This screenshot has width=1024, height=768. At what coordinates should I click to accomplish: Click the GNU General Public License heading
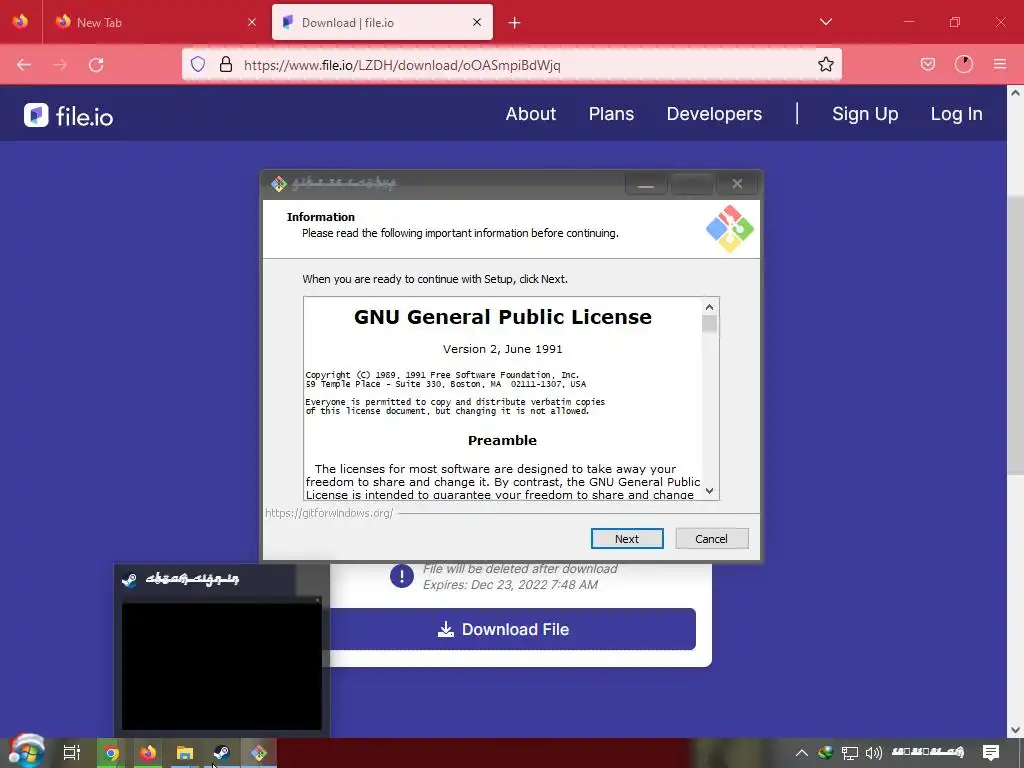pyautogui.click(x=502, y=317)
